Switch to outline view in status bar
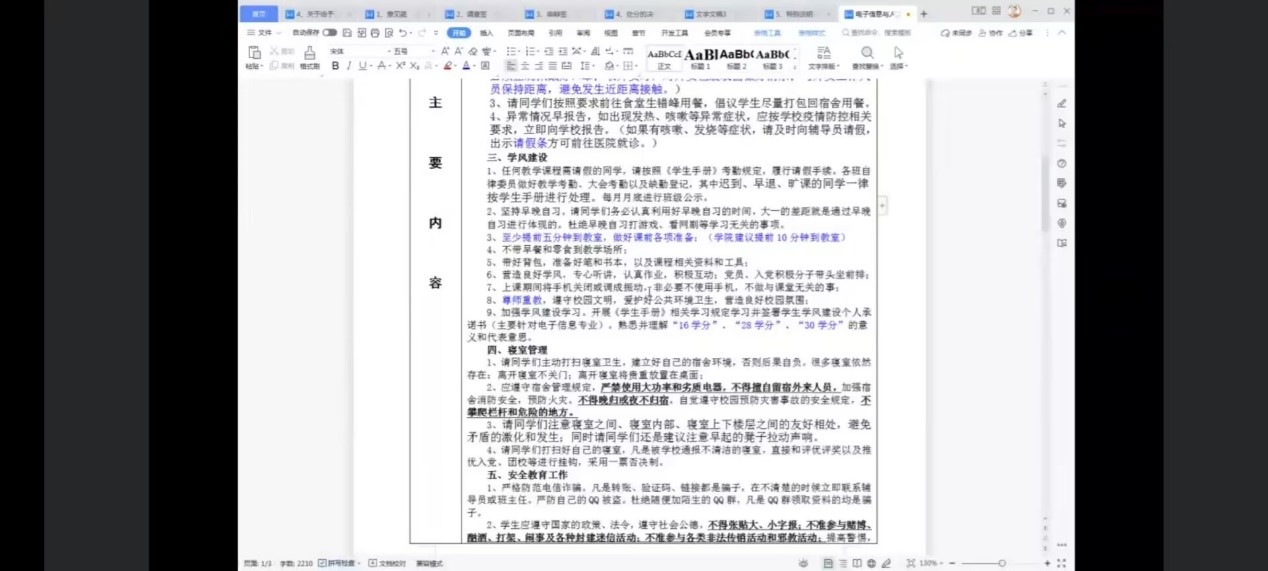1268x571 pixels. point(841,563)
